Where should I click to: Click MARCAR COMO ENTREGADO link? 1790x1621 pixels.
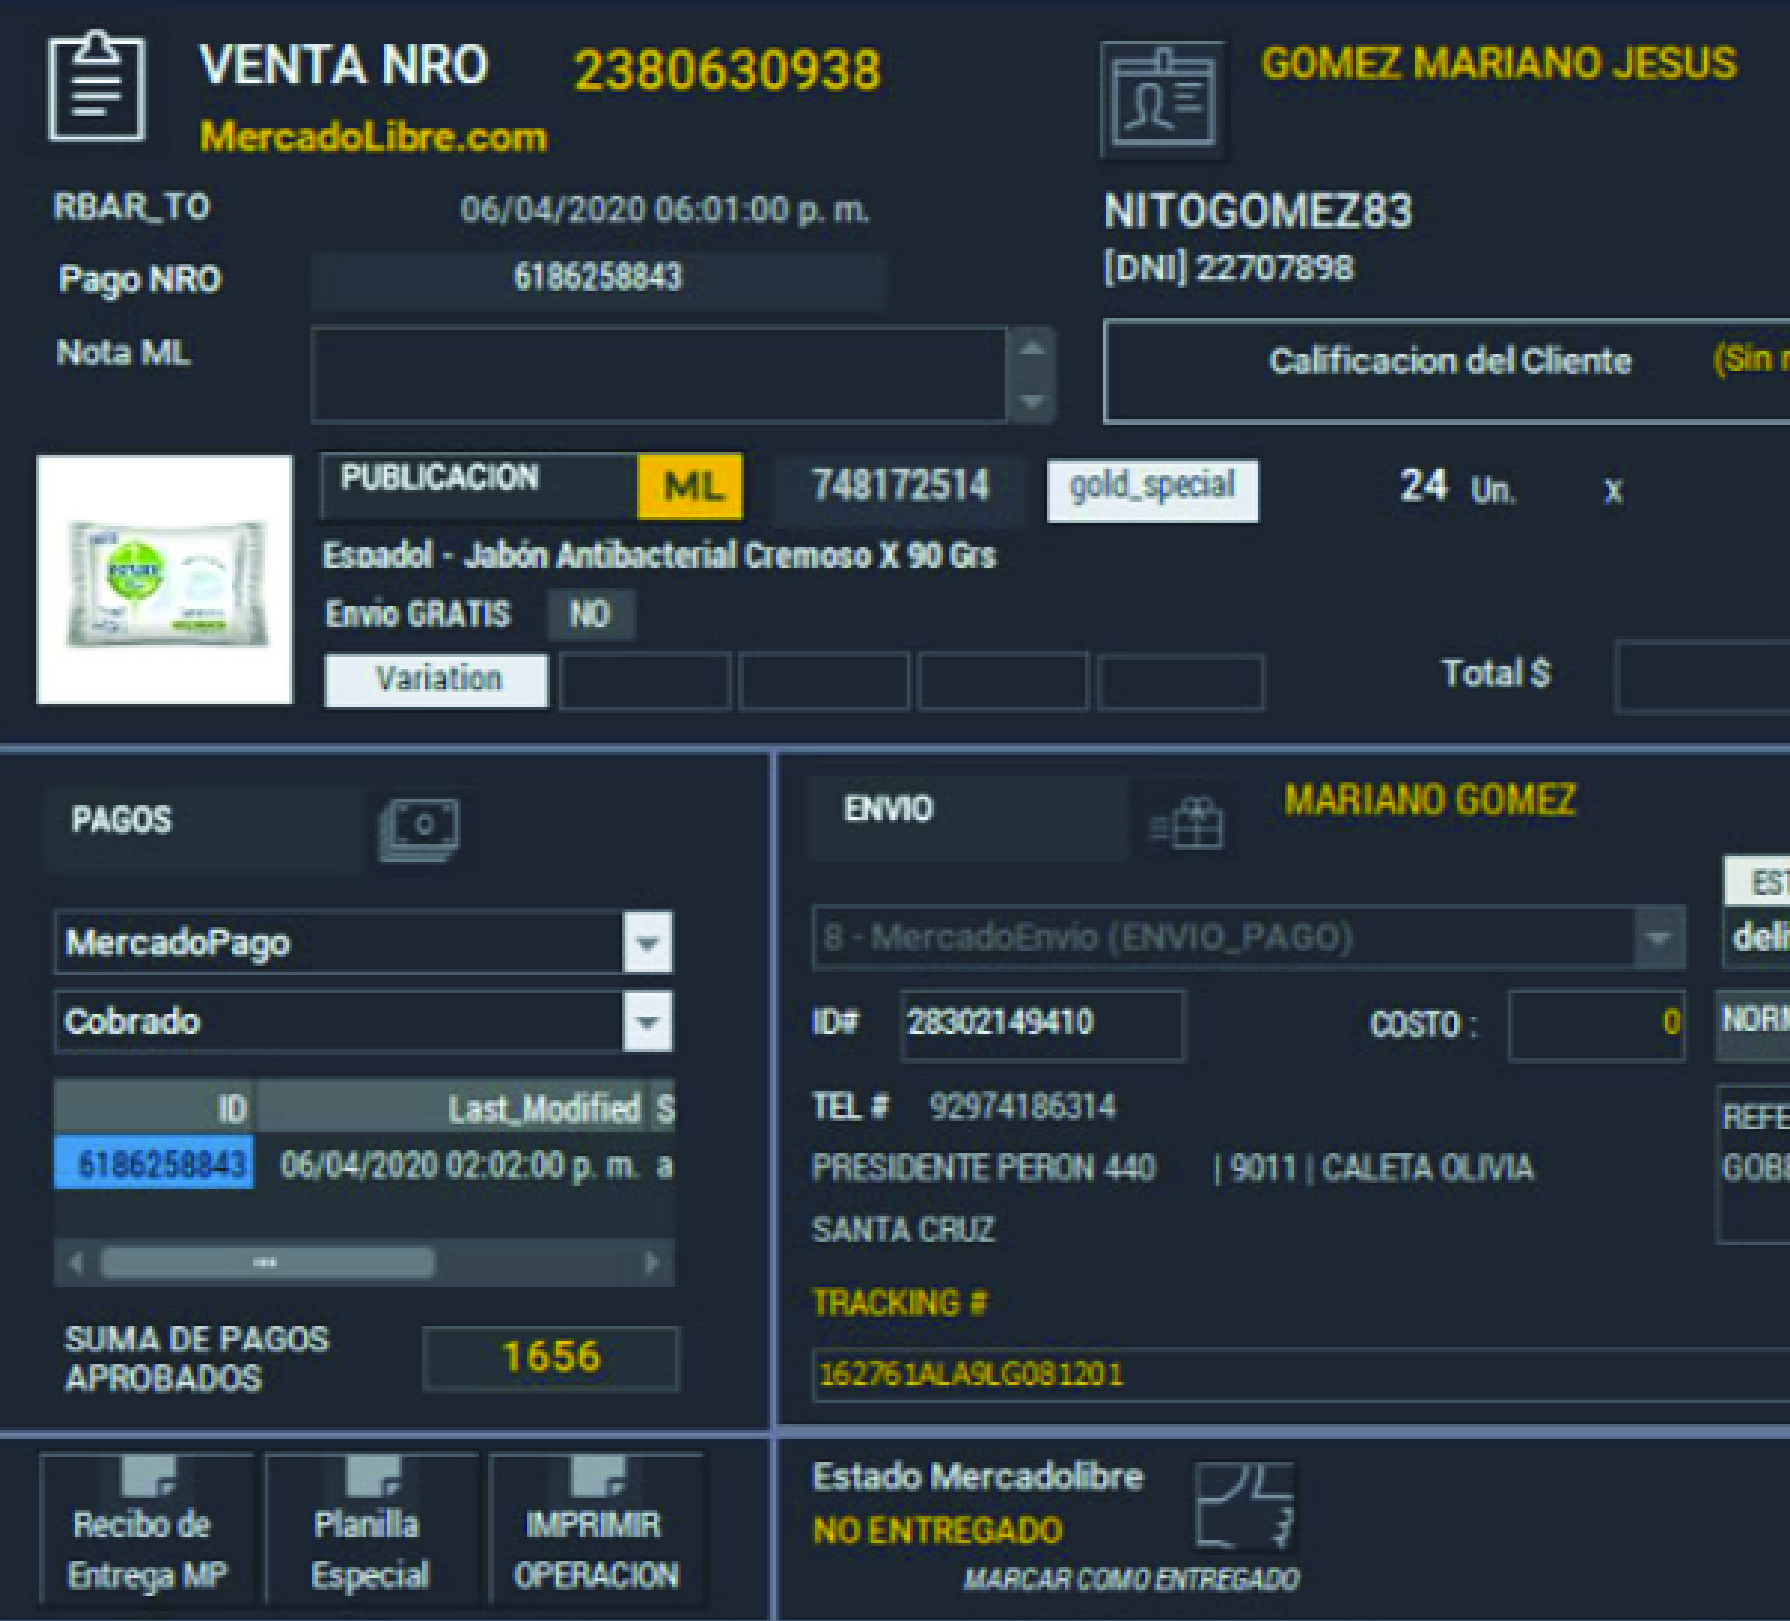click(1131, 1579)
